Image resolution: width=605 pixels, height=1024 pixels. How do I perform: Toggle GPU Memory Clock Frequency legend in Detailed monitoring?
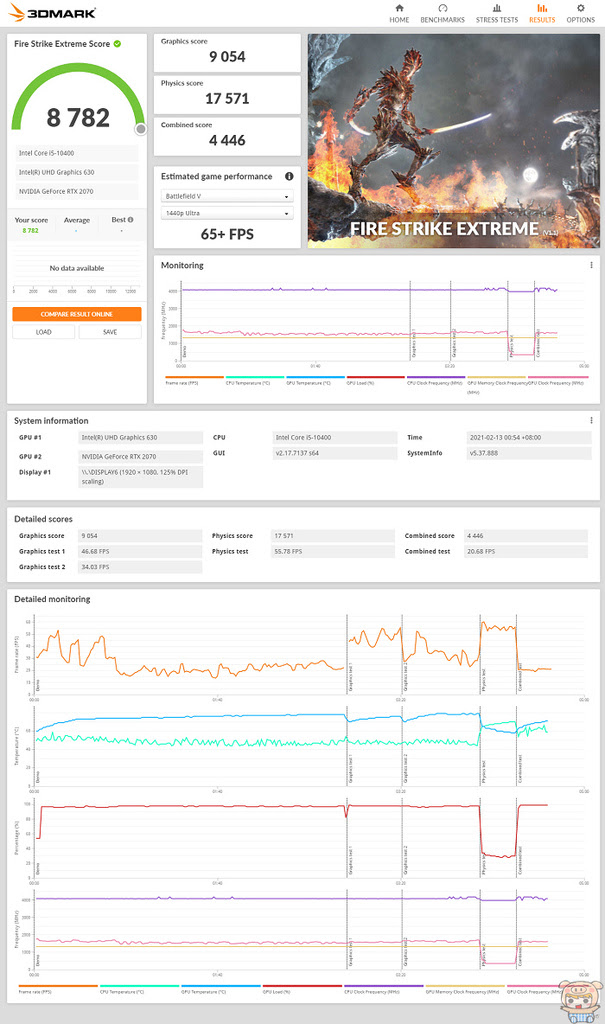tap(465, 989)
